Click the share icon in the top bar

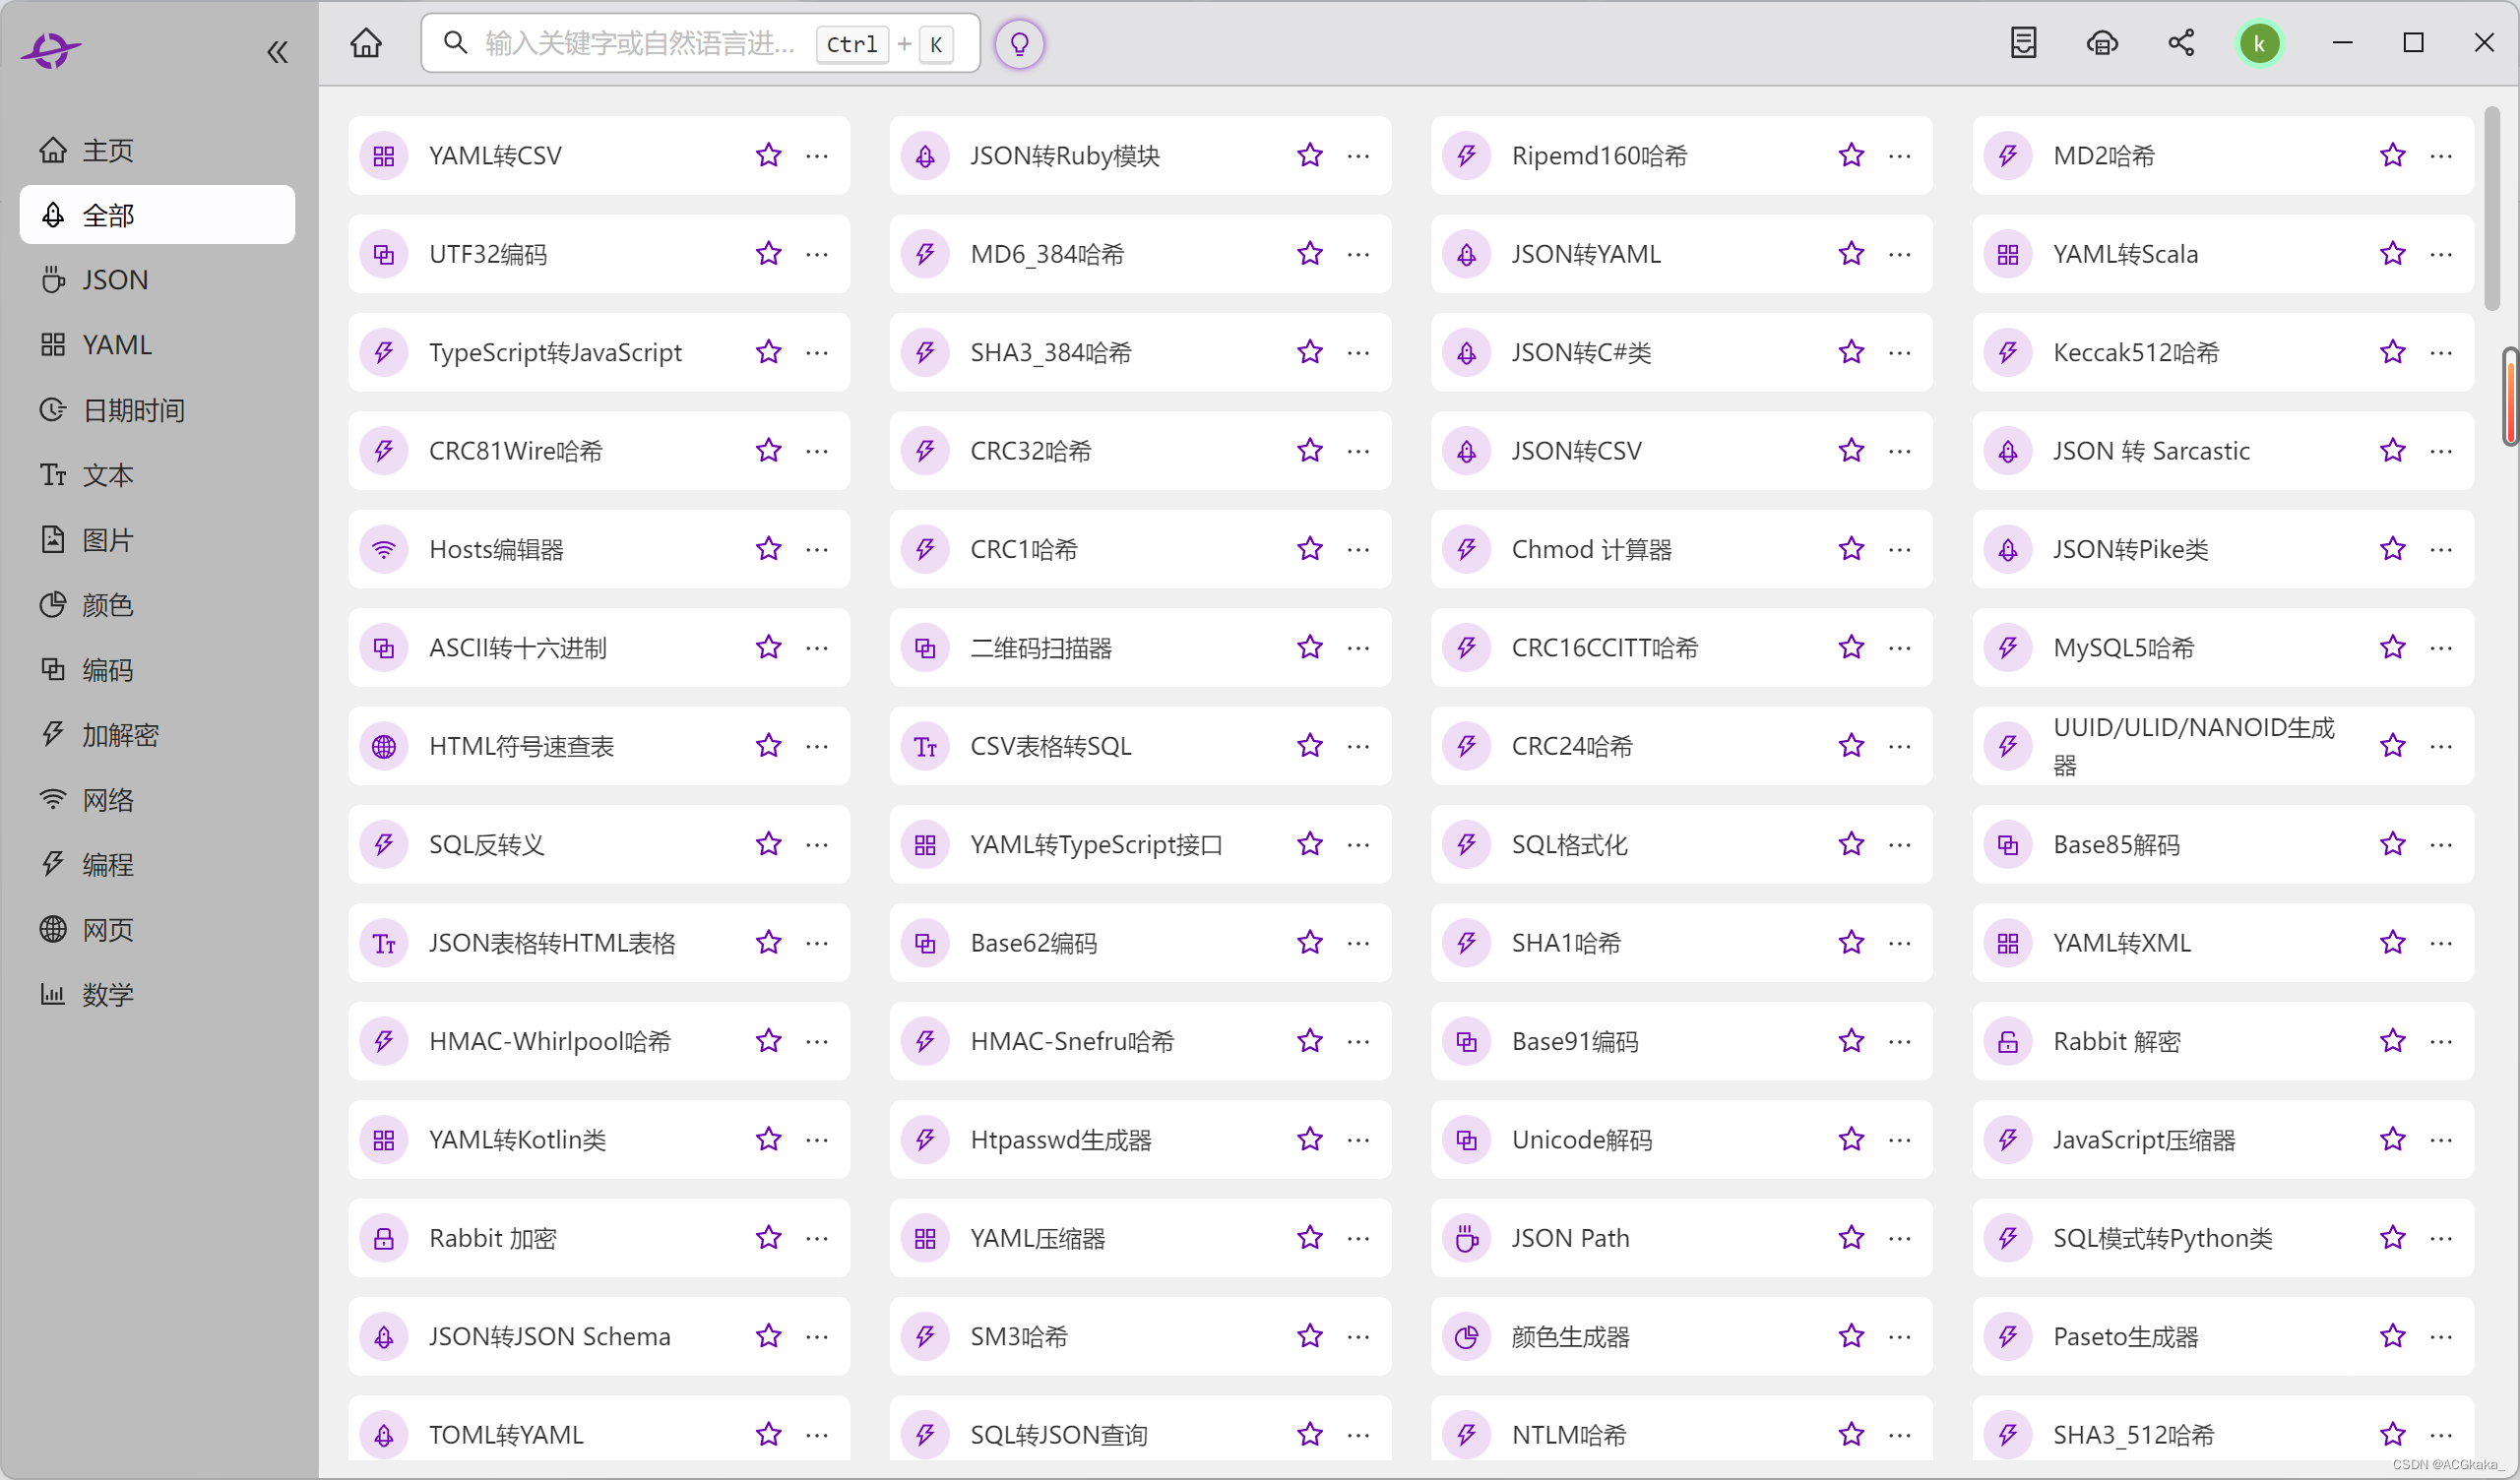point(2181,43)
